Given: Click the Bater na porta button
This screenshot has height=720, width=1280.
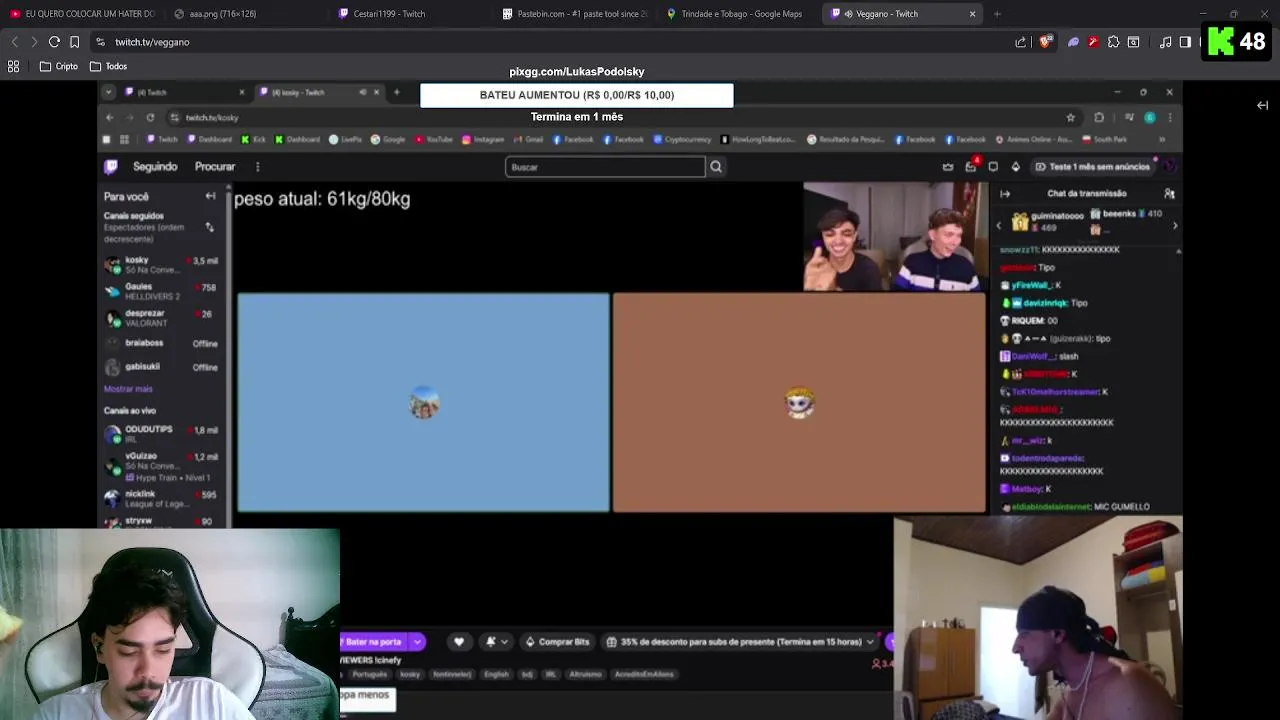Looking at the screenshot, I should click(374, 641).
